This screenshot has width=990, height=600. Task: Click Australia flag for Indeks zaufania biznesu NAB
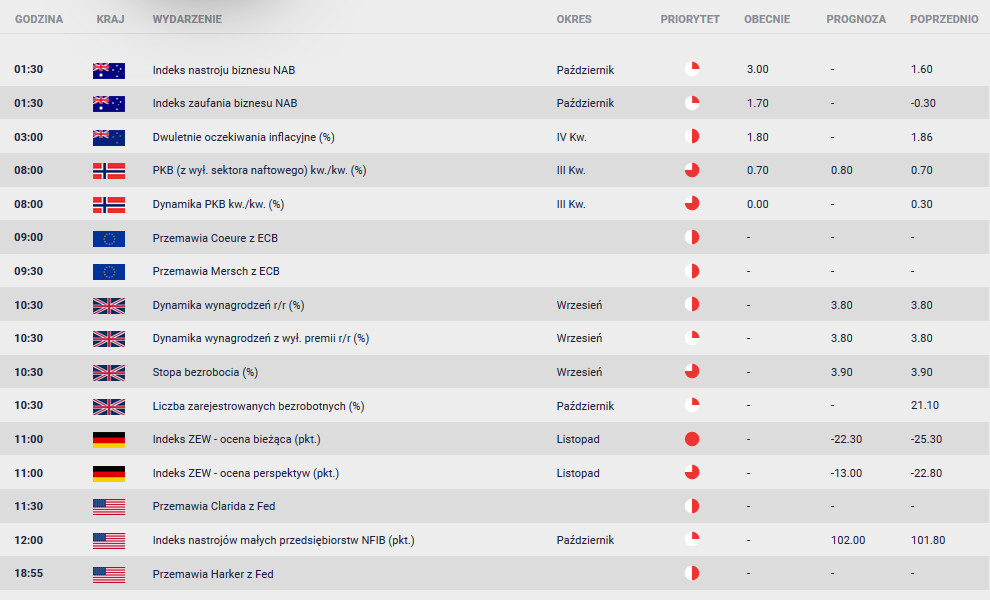(x=109, y=104)
